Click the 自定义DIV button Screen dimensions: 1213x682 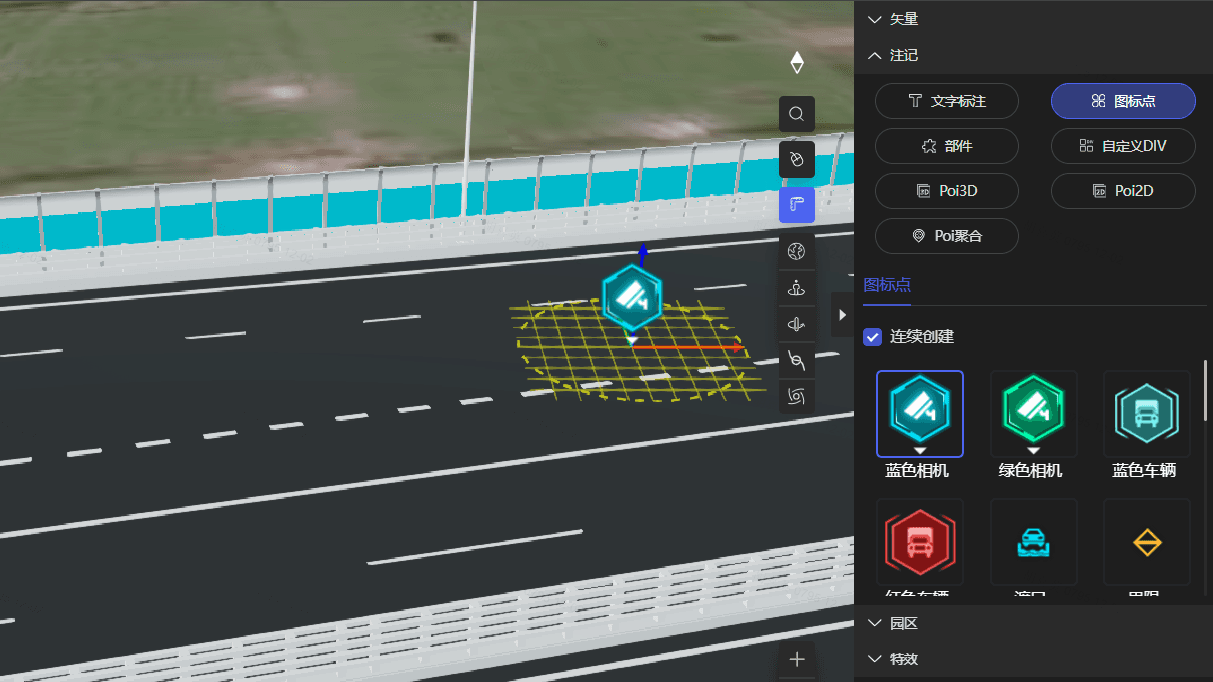tap(1123, 146)
